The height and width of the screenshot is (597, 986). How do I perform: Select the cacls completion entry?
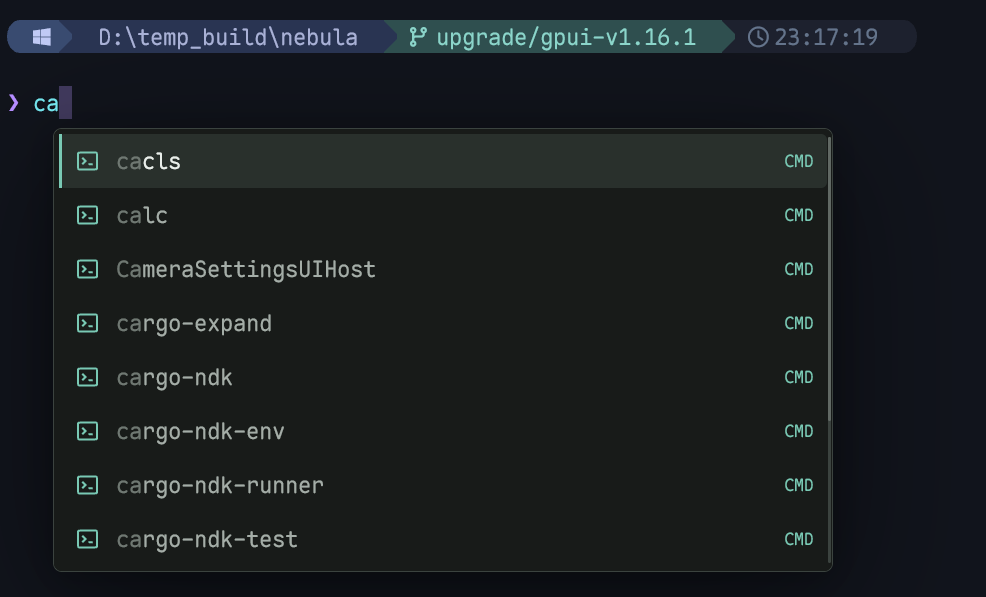443,161
